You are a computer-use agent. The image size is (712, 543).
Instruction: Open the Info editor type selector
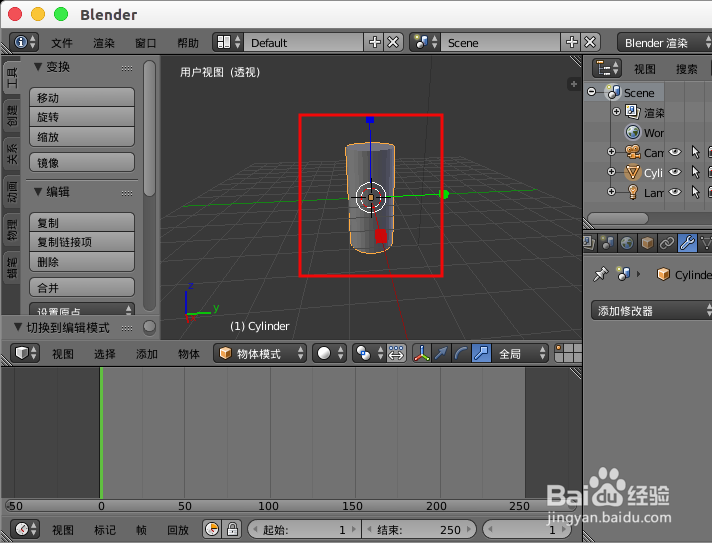pyautogui.click(x=24, y=43)
